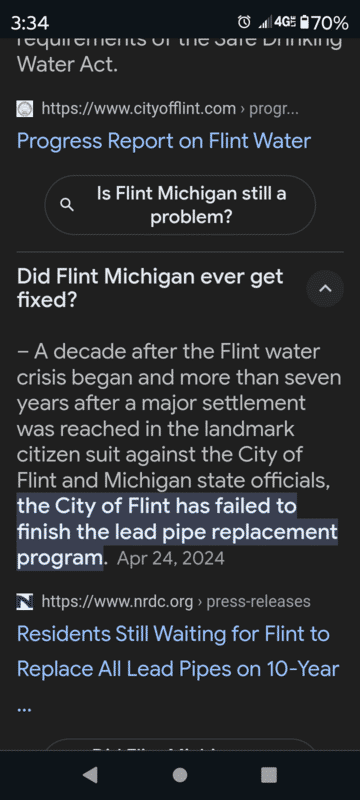Viewport: 360px width, 800px height.
Task: Tap the 'Did Flint Michigan ever get fixed?' question
Action: [x=150, y=288]
